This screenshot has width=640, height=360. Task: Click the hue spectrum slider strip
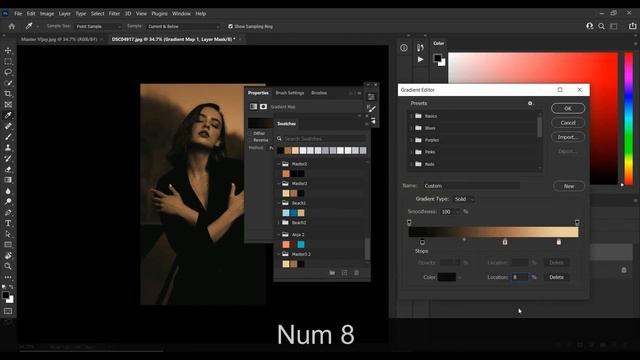(629, 118)
